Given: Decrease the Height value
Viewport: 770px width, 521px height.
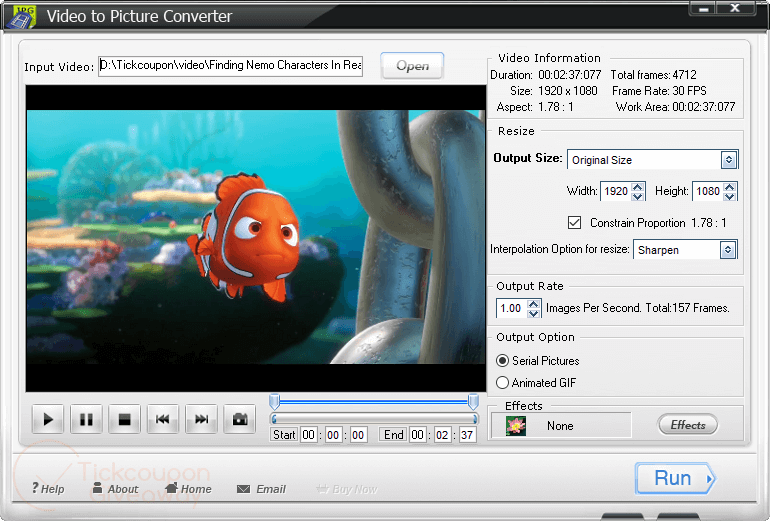Looking at the screenshot, I should 730,196.
